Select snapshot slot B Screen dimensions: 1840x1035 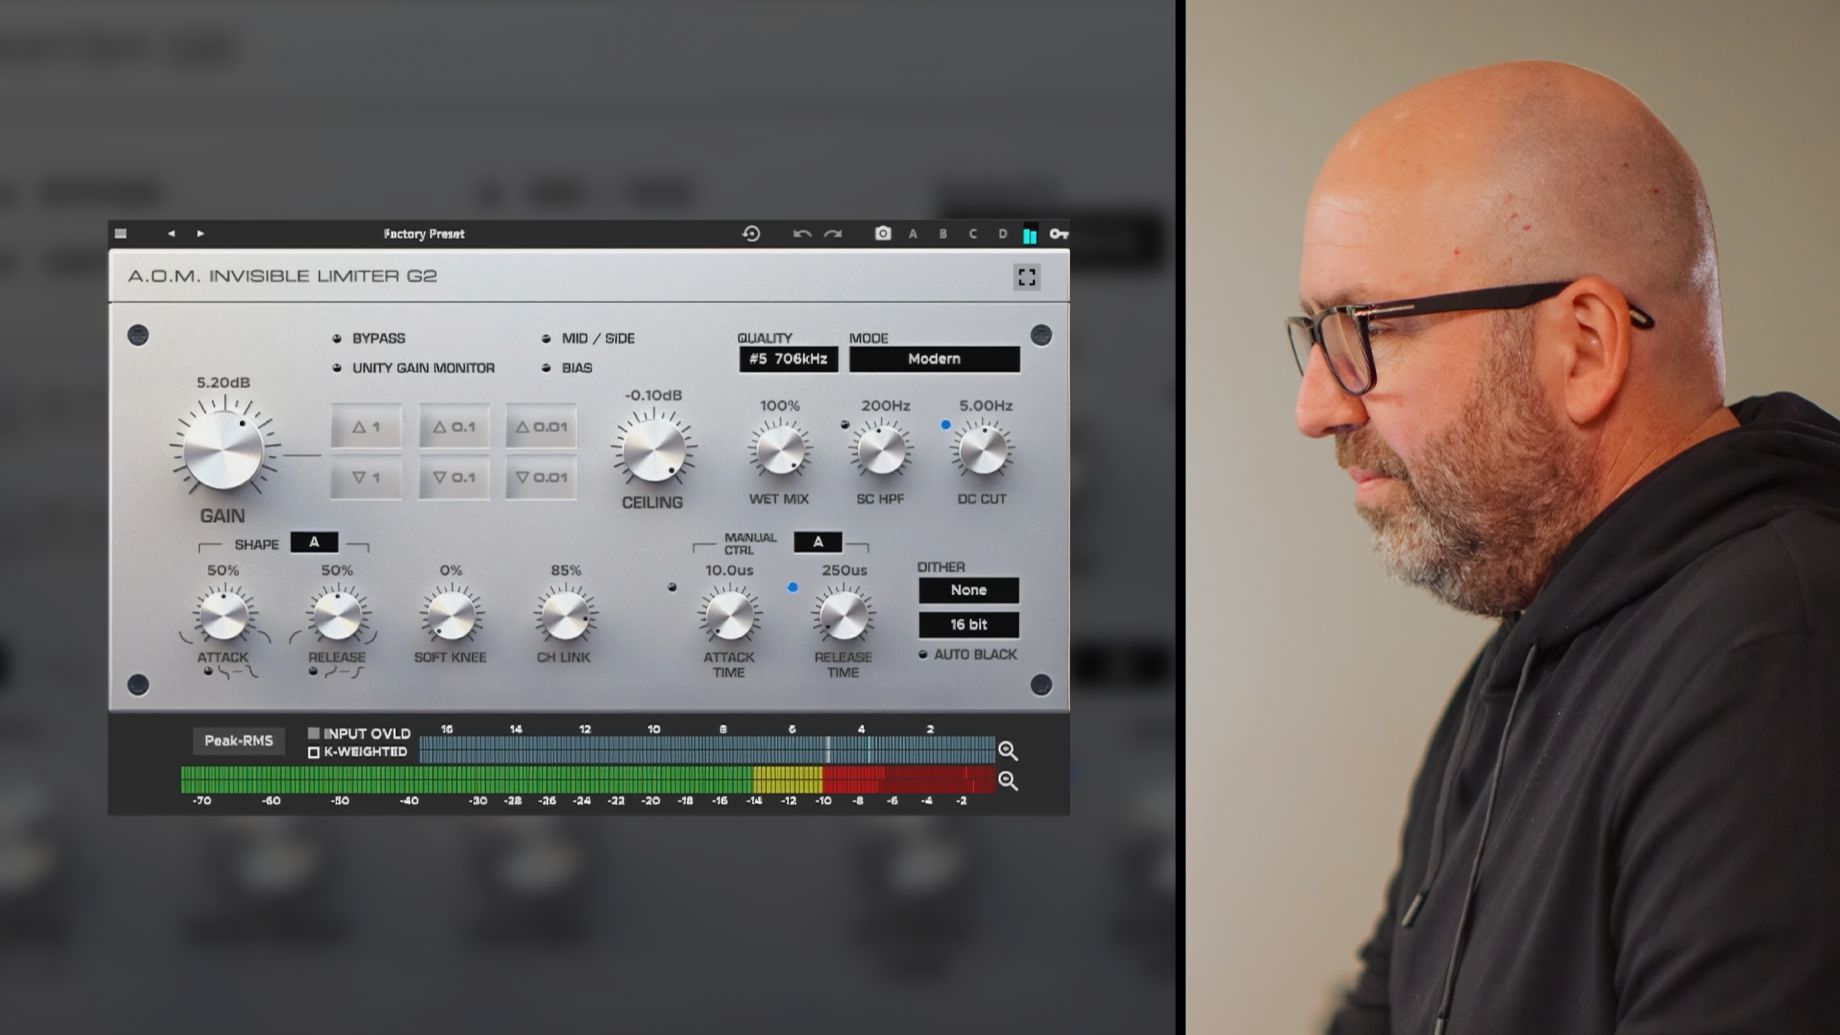point(943,234)
